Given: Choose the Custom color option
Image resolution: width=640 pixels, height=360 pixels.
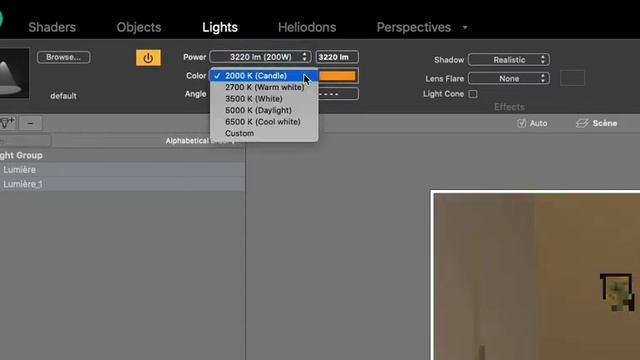Looking at the screenshot, I should point(264,133).
